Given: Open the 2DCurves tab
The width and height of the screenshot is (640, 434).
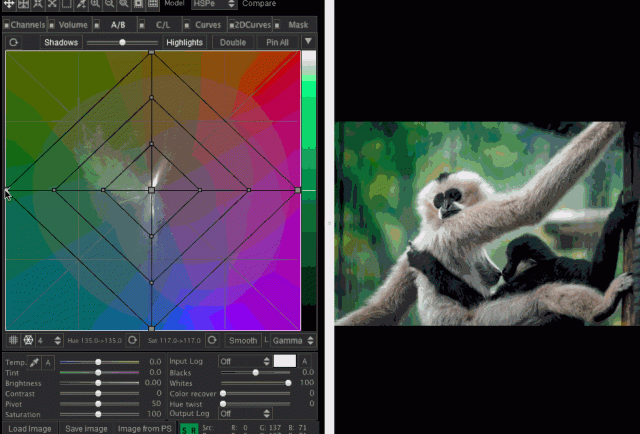Looking at the screenshot, I should (253, 25).
